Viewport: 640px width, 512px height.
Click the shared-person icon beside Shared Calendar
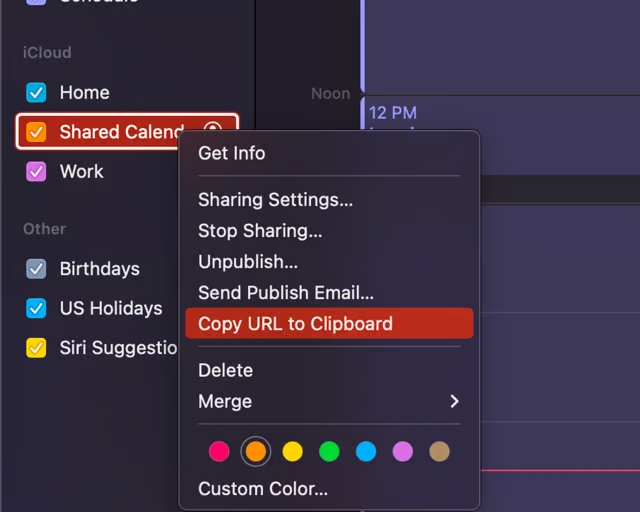tap(212, 131)
